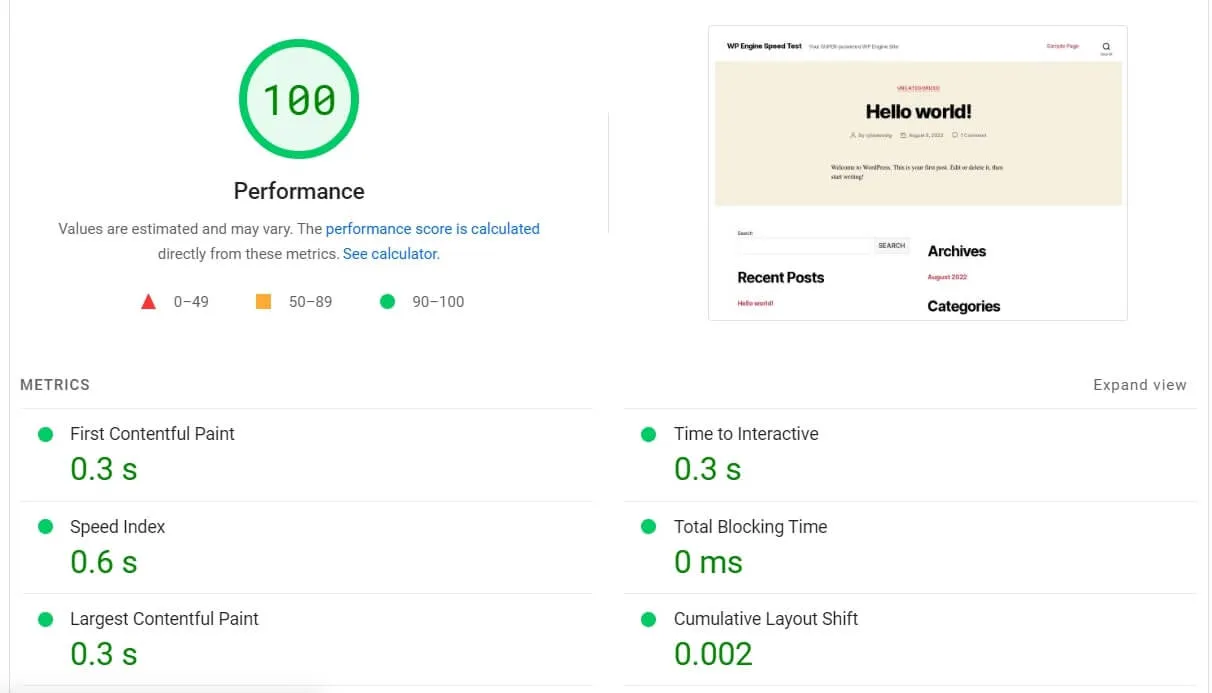Click the 50–89 legend range text
The width and height of the screenshot is (1212, 693).
click(x=310, y=301)
